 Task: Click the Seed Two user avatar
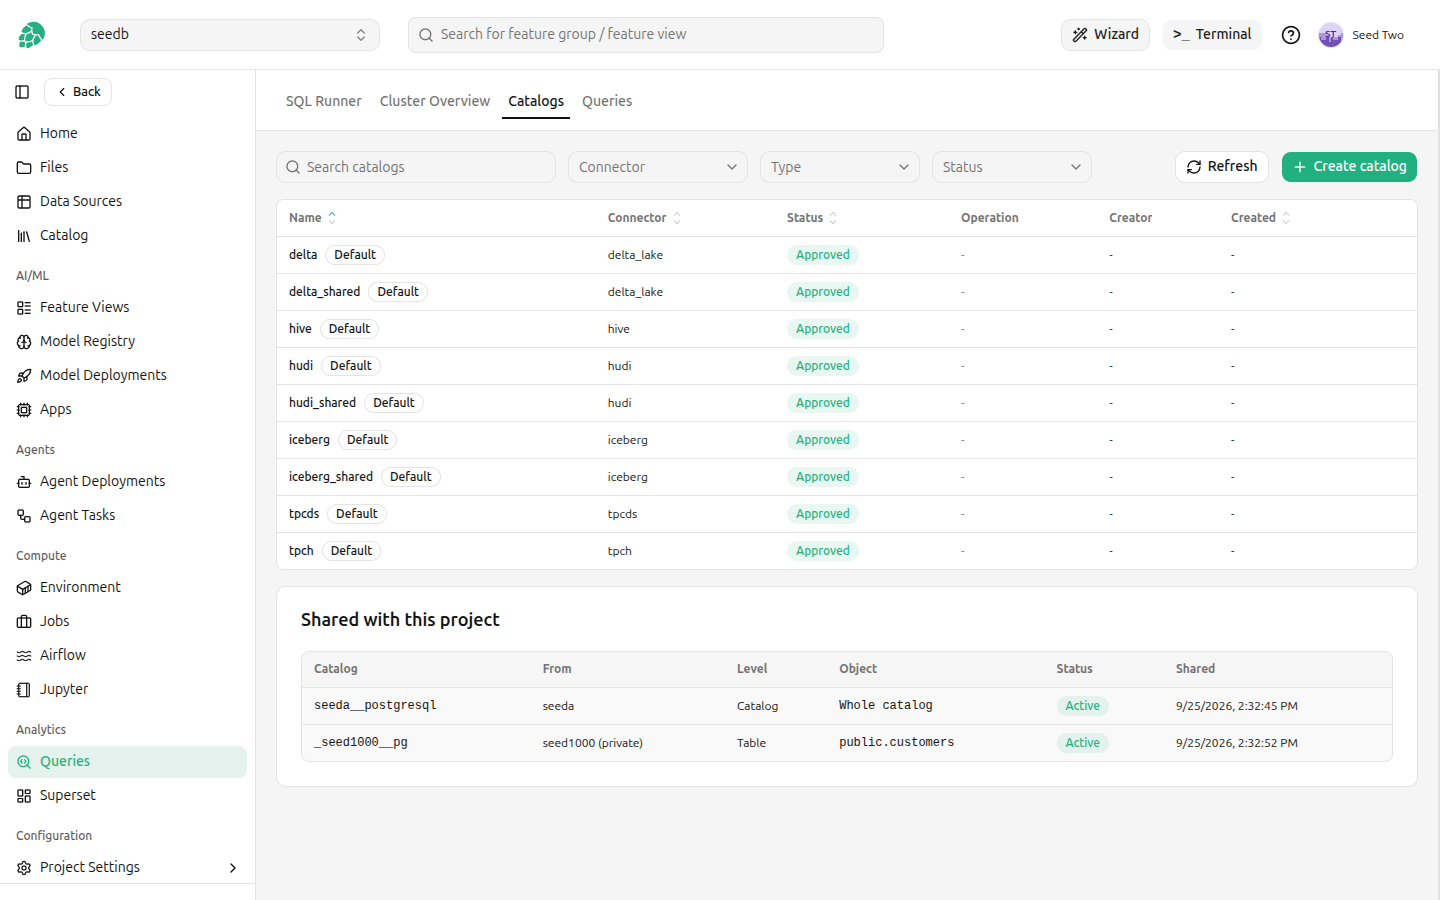pyautogui.click(x=1330, y=35)
